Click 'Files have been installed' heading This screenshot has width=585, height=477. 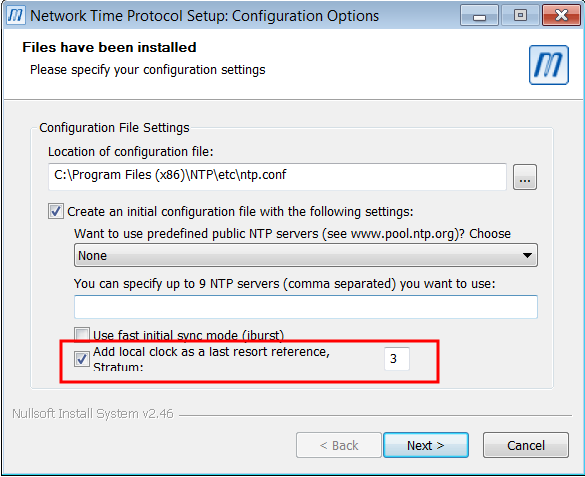[x=109, y=47]
